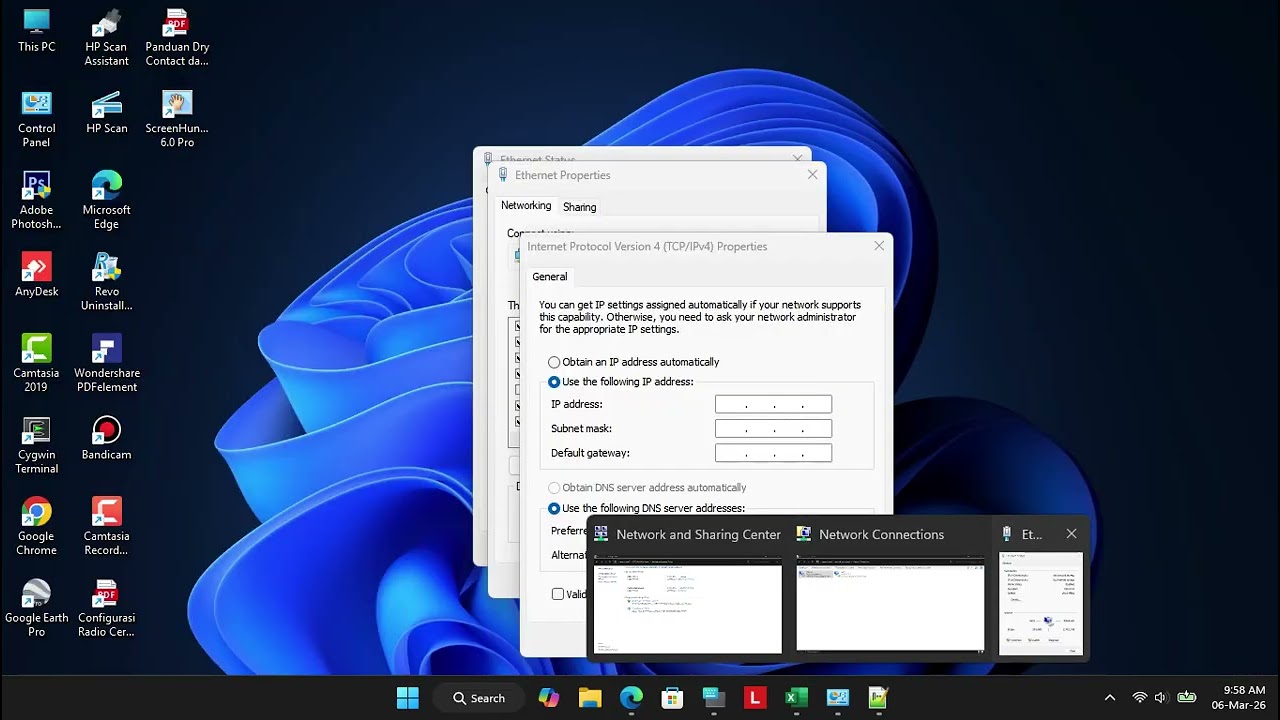Launch Google Chrome desktop shortcut
Image resolution: width=1280 pixels, height=720 pixels.
click(36, 527)
